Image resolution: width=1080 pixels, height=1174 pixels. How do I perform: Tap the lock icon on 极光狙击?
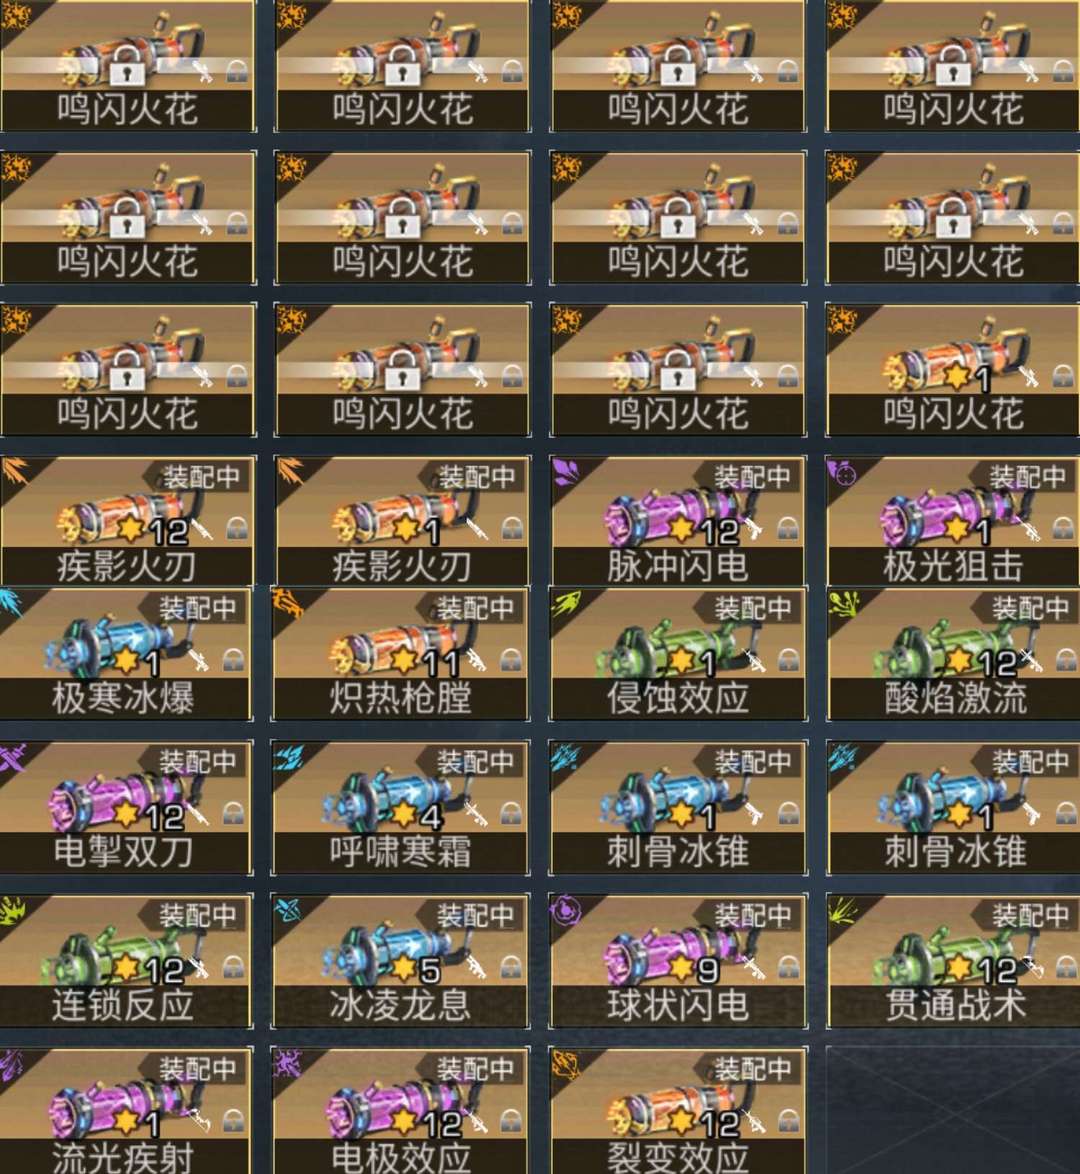[x=1064, y=529]
